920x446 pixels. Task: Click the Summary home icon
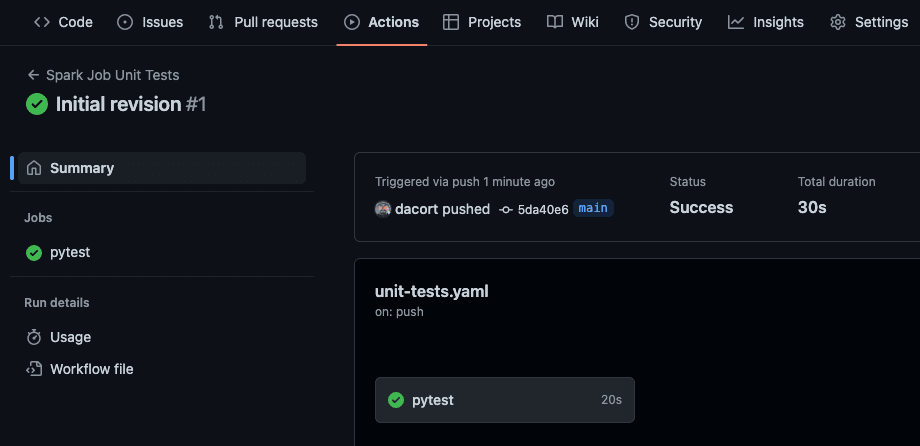click(x=34, y=168)
